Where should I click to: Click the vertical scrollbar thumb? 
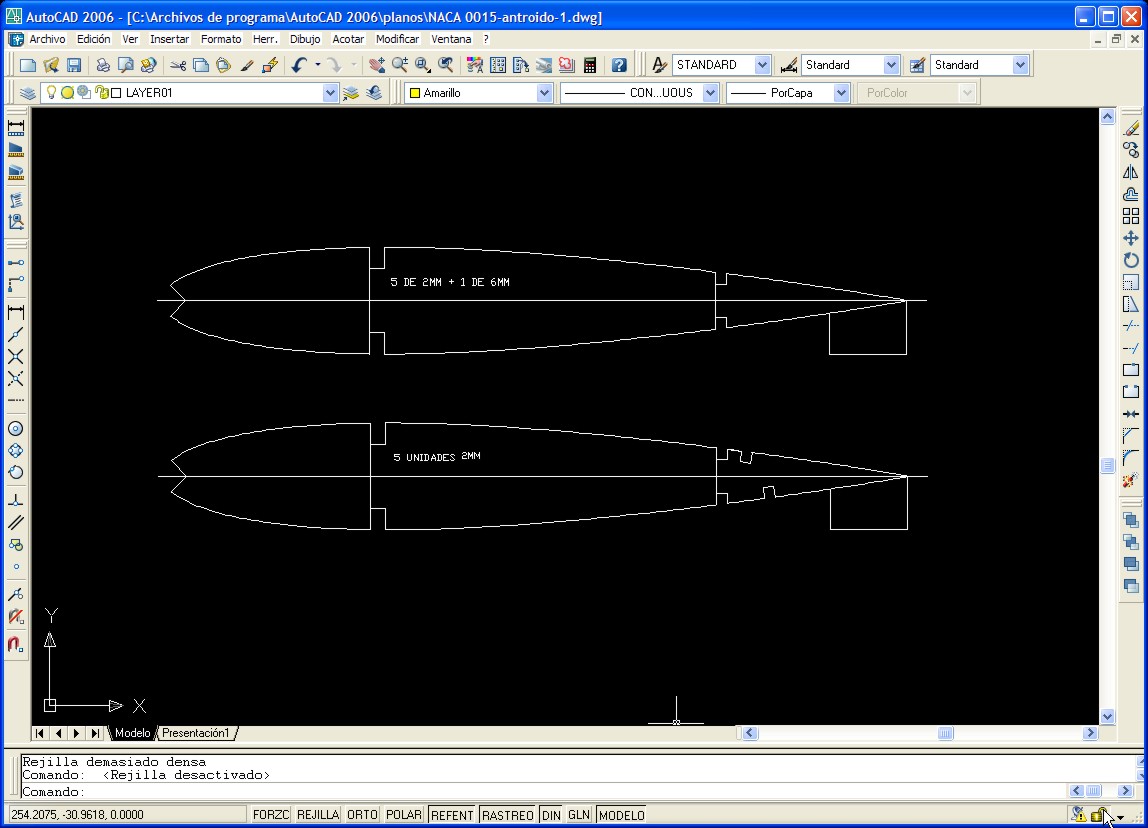tap(1107, 466)
